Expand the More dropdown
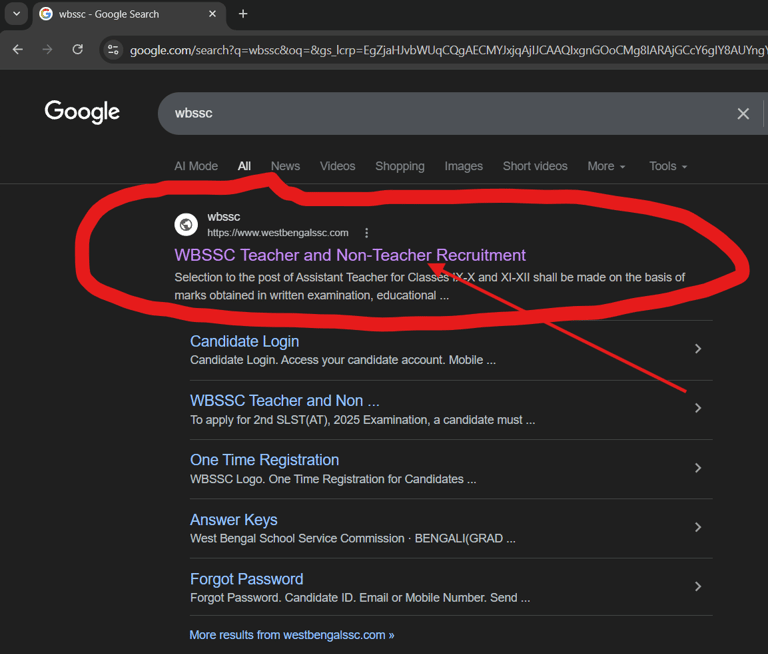This screenshot has height=654, width=768. 606,166
